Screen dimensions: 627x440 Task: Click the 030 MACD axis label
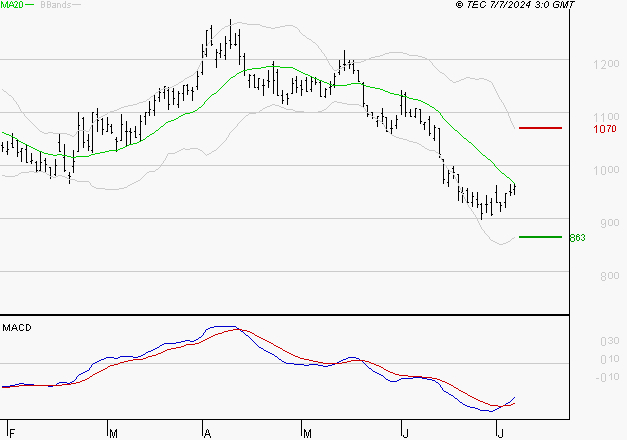click(610, 341)
